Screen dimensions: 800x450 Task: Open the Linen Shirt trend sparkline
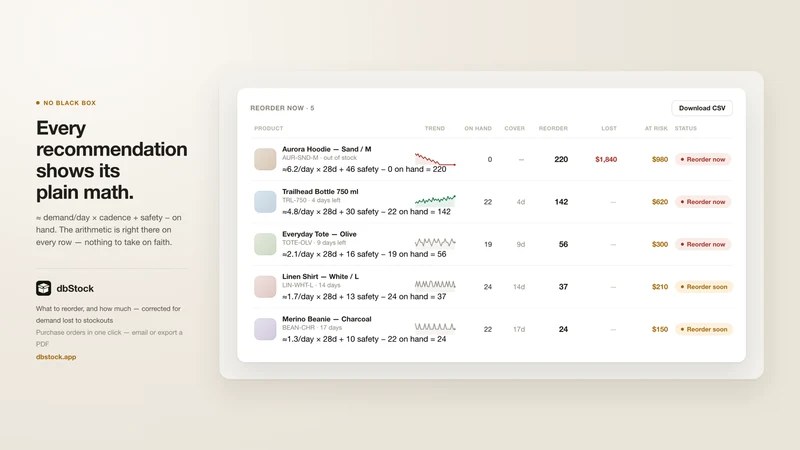pyautogui.click(x=435, y=285)
